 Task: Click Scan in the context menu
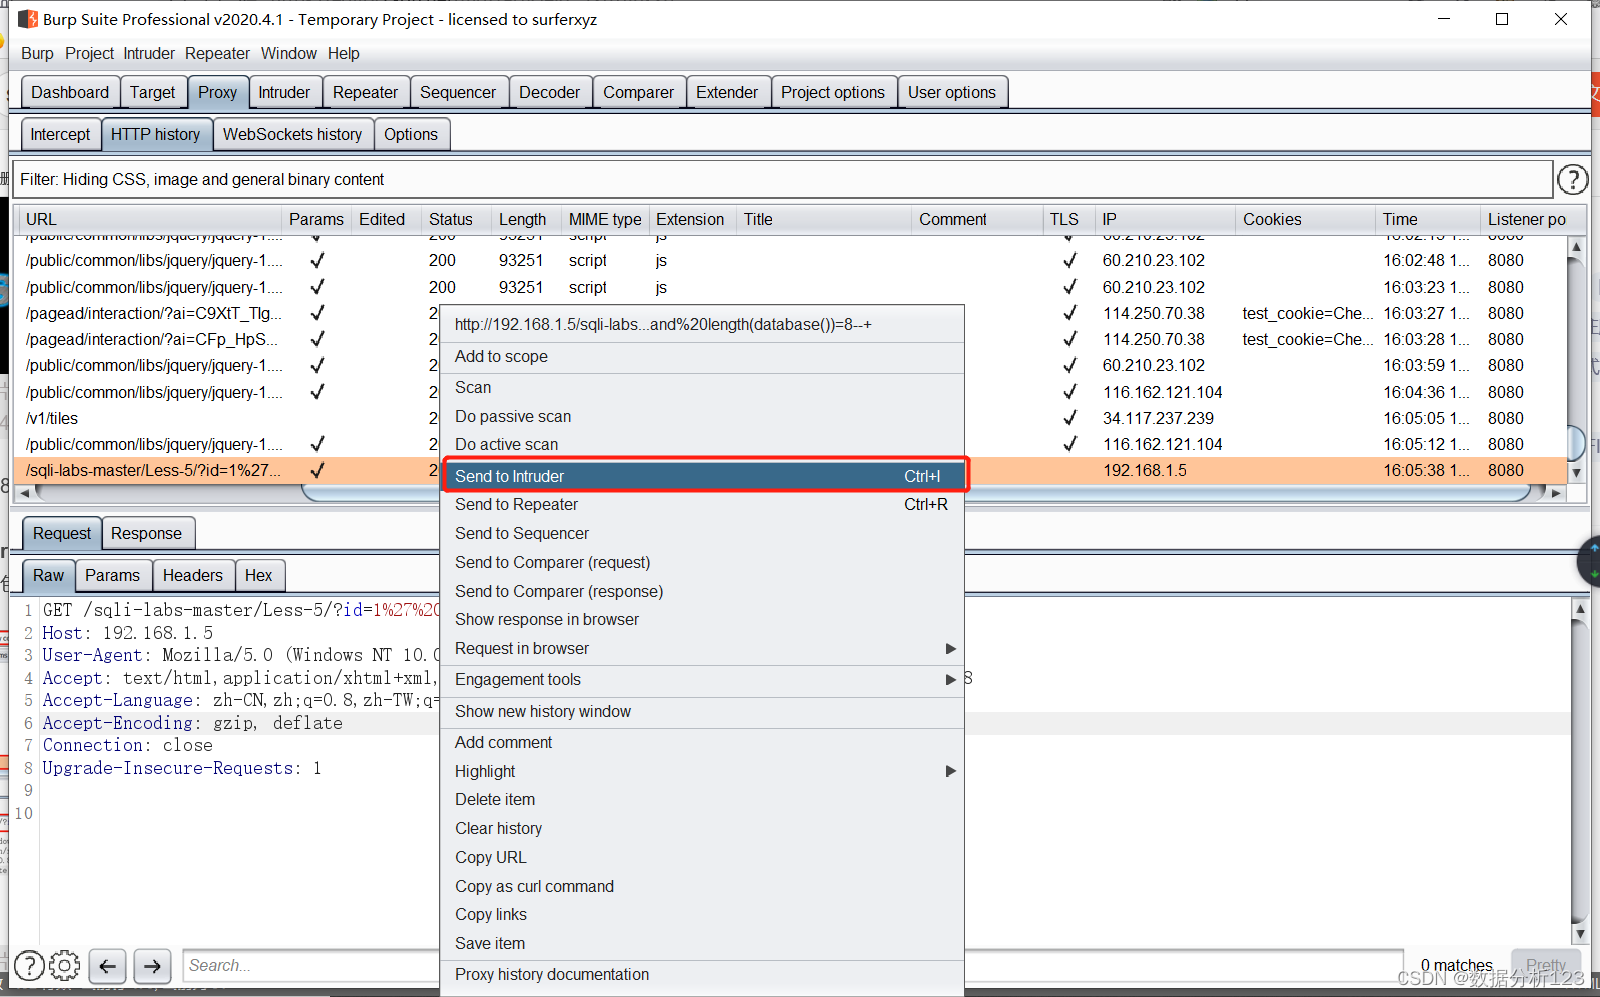(x=702, y=388)
